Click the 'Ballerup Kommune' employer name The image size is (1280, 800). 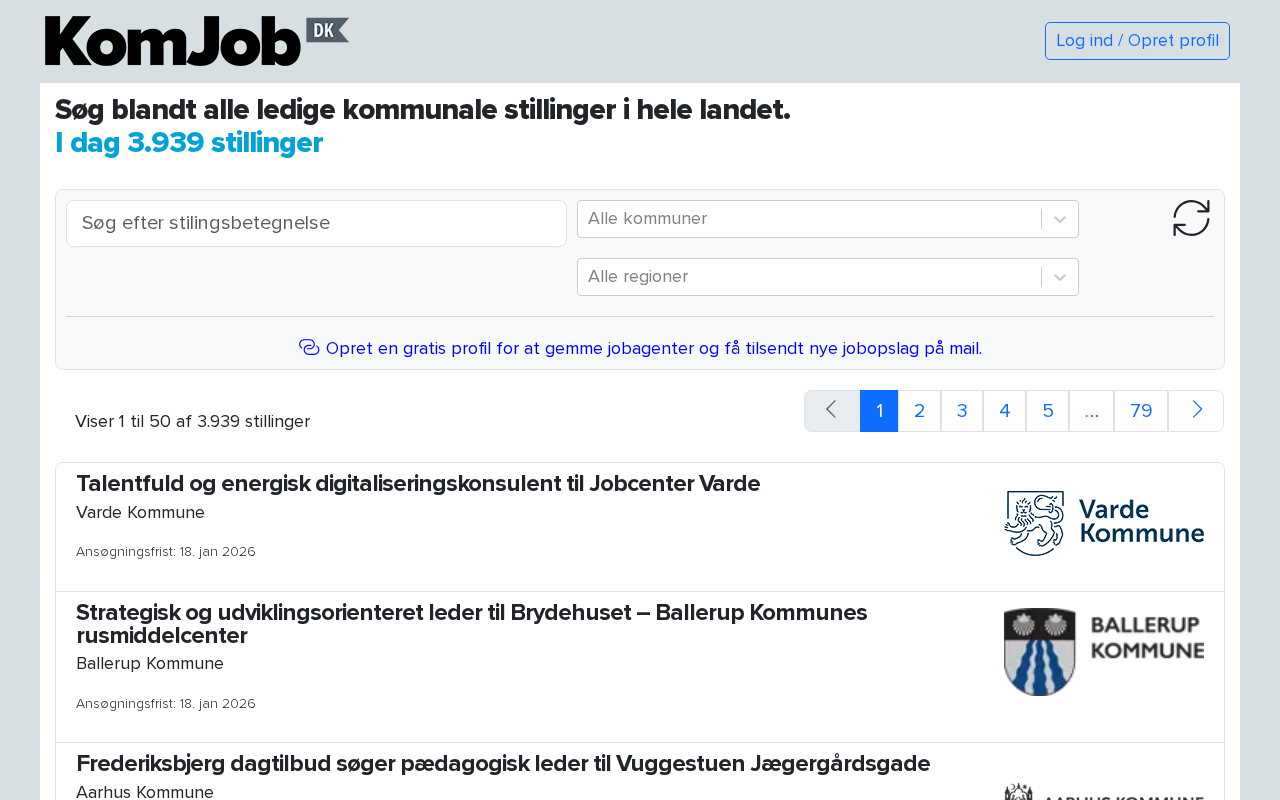(150, 664)
